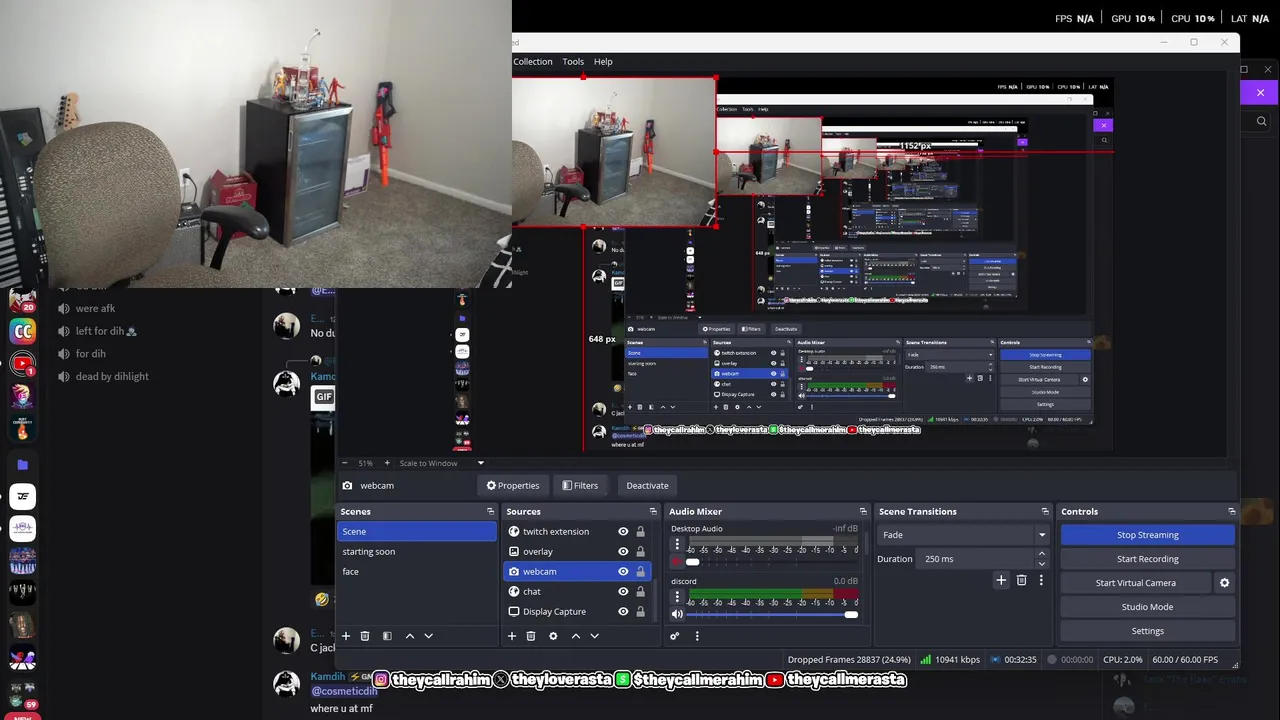Viewport: 1280px width, 720px height.
Task: Click Start Recording button
Action: point(1148,559)
